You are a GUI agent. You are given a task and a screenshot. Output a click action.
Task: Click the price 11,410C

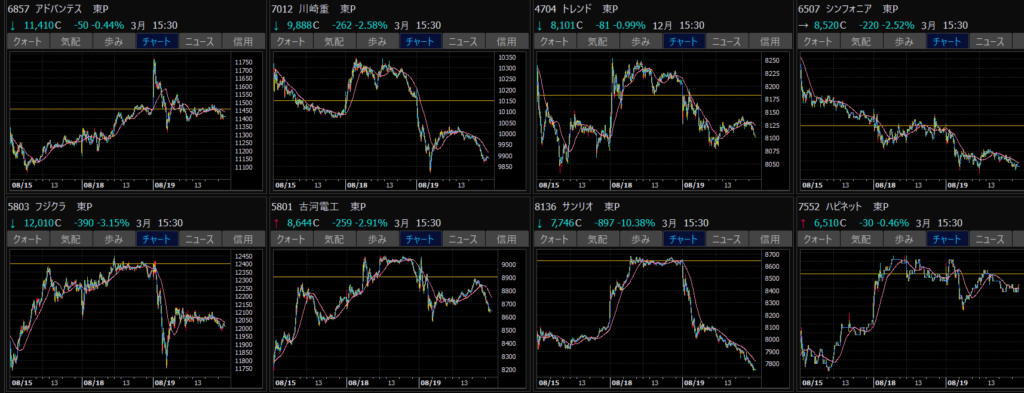43,25
